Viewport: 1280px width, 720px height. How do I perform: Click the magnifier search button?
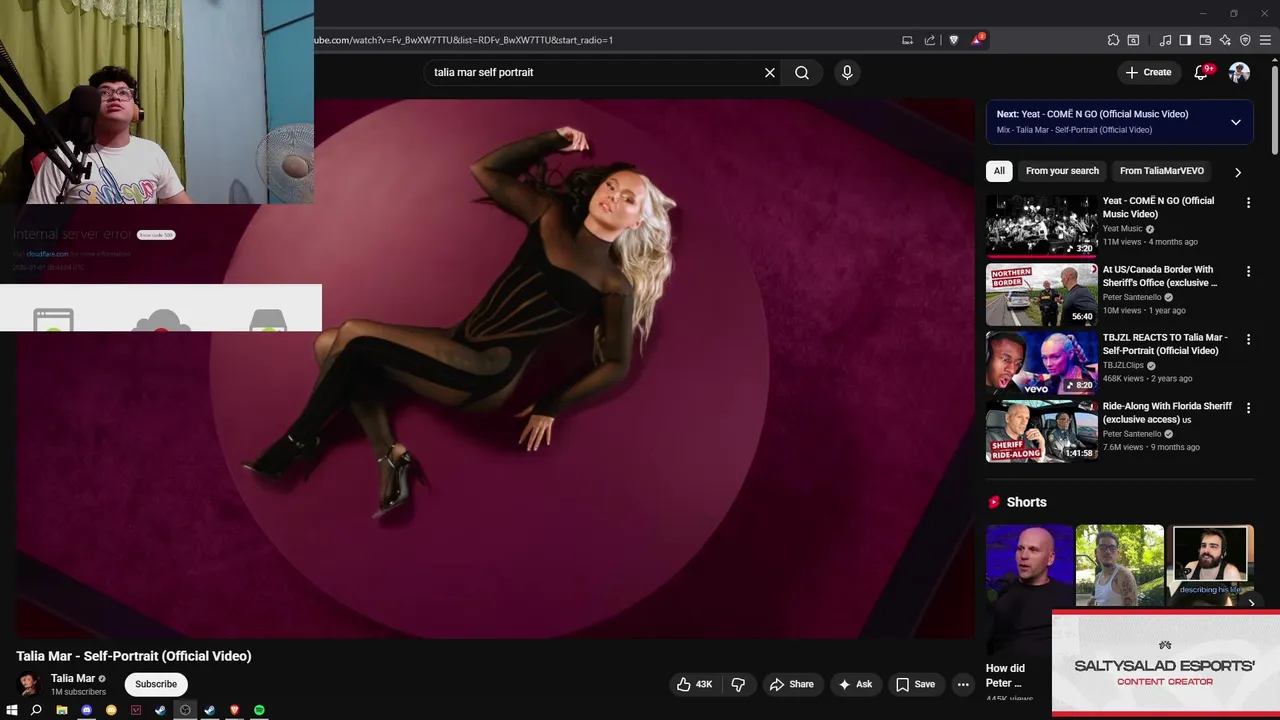(x=802, y=72)
